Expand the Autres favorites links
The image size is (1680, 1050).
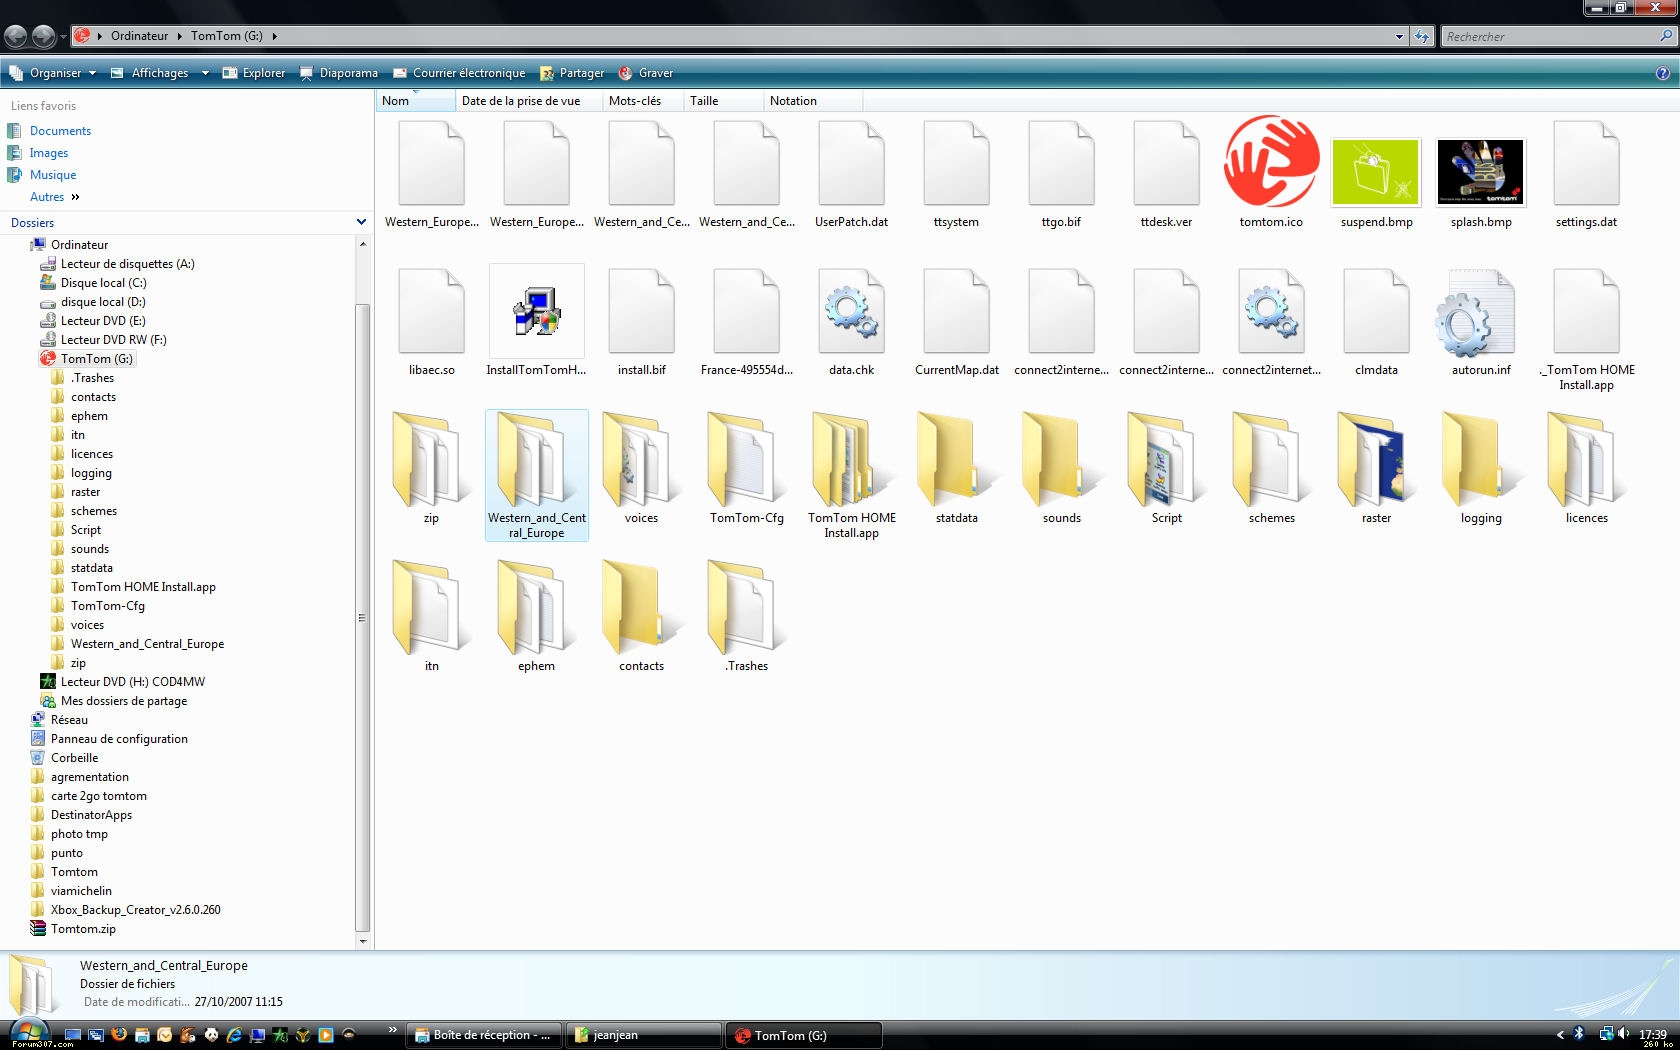(x=55, y=197)
